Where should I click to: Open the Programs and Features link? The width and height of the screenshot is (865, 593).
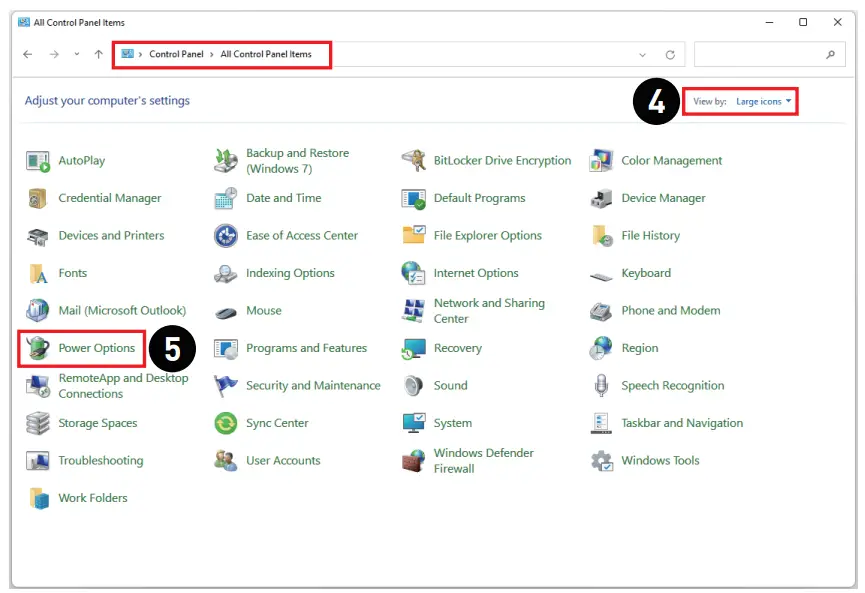pos(306,348)
